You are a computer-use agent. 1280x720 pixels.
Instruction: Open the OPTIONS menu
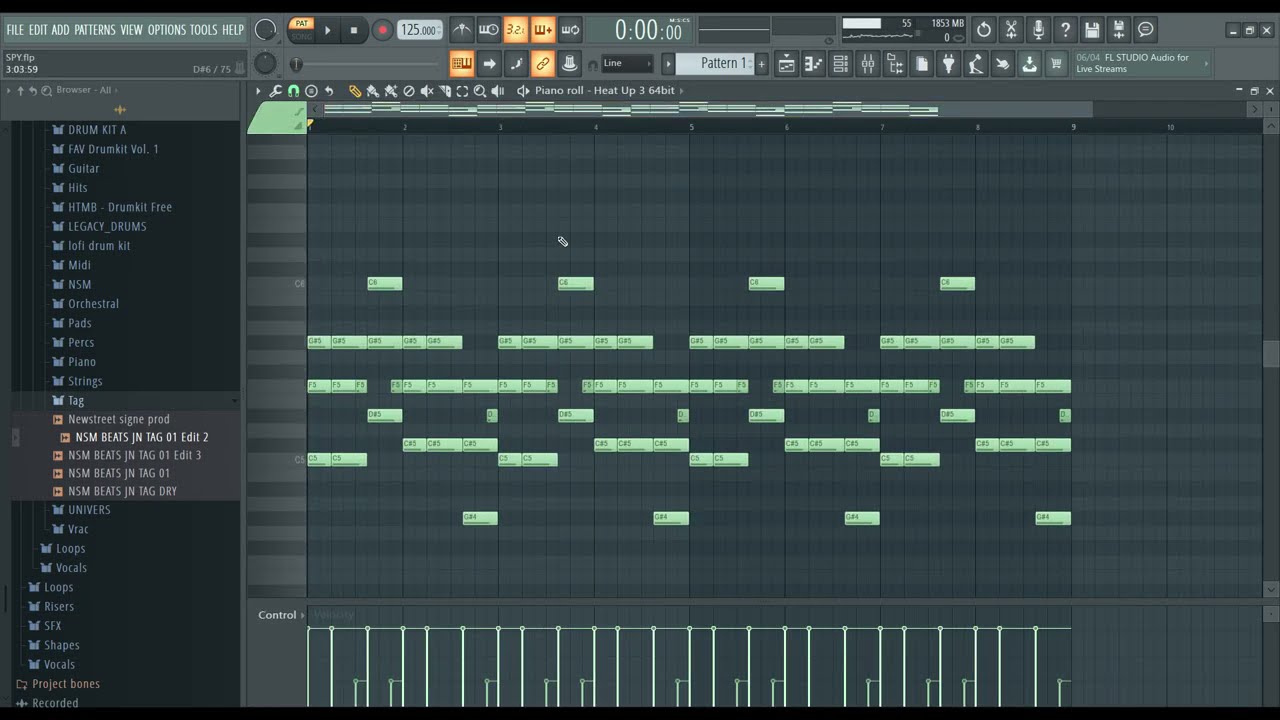167,30
